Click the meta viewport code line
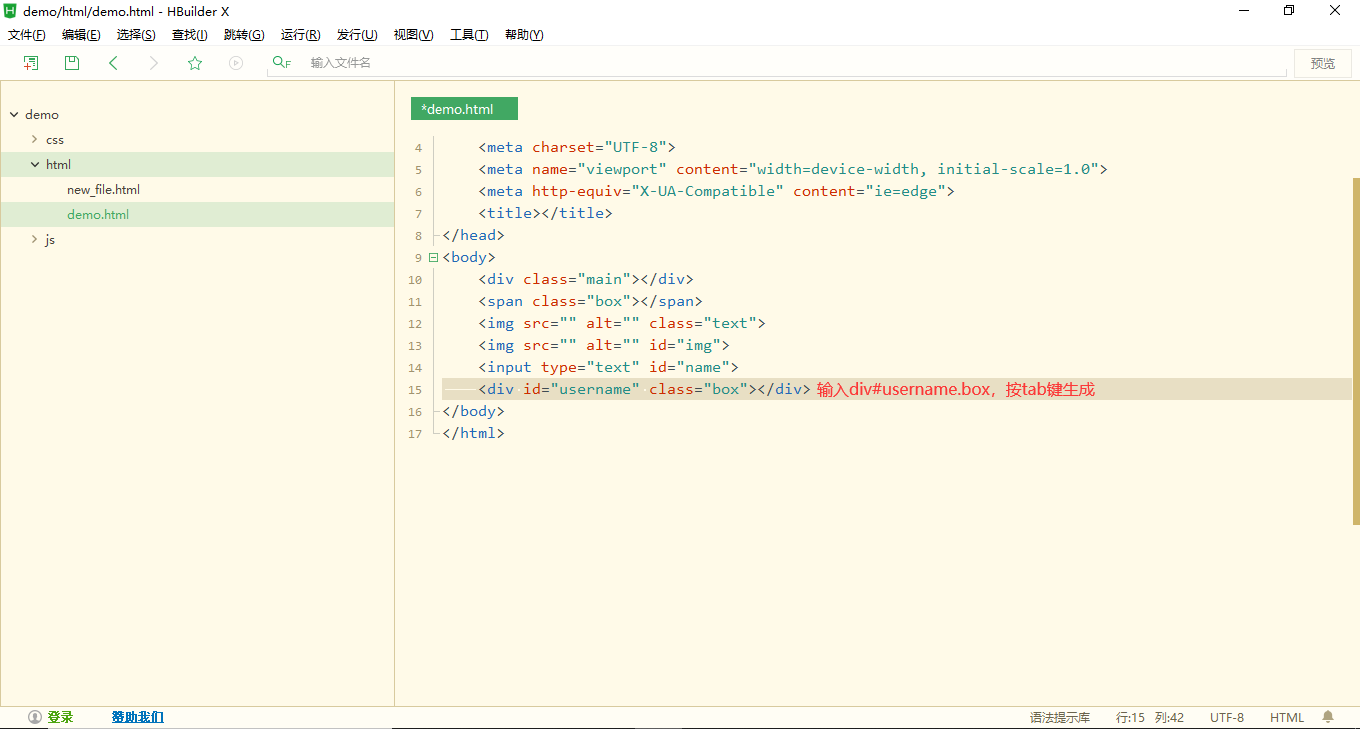The height and width of the screenshot is (729, 1360). pos(793,169)
